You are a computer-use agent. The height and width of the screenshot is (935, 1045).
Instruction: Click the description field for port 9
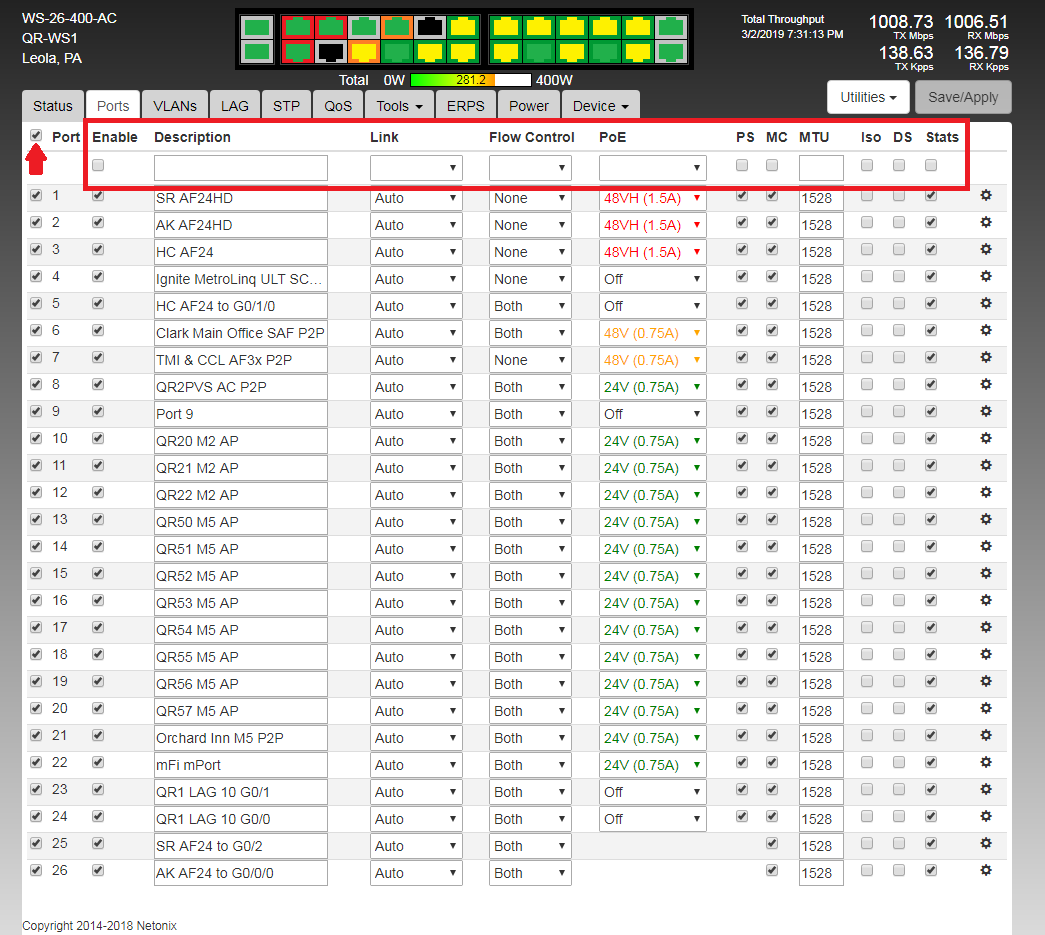point(241,414)
